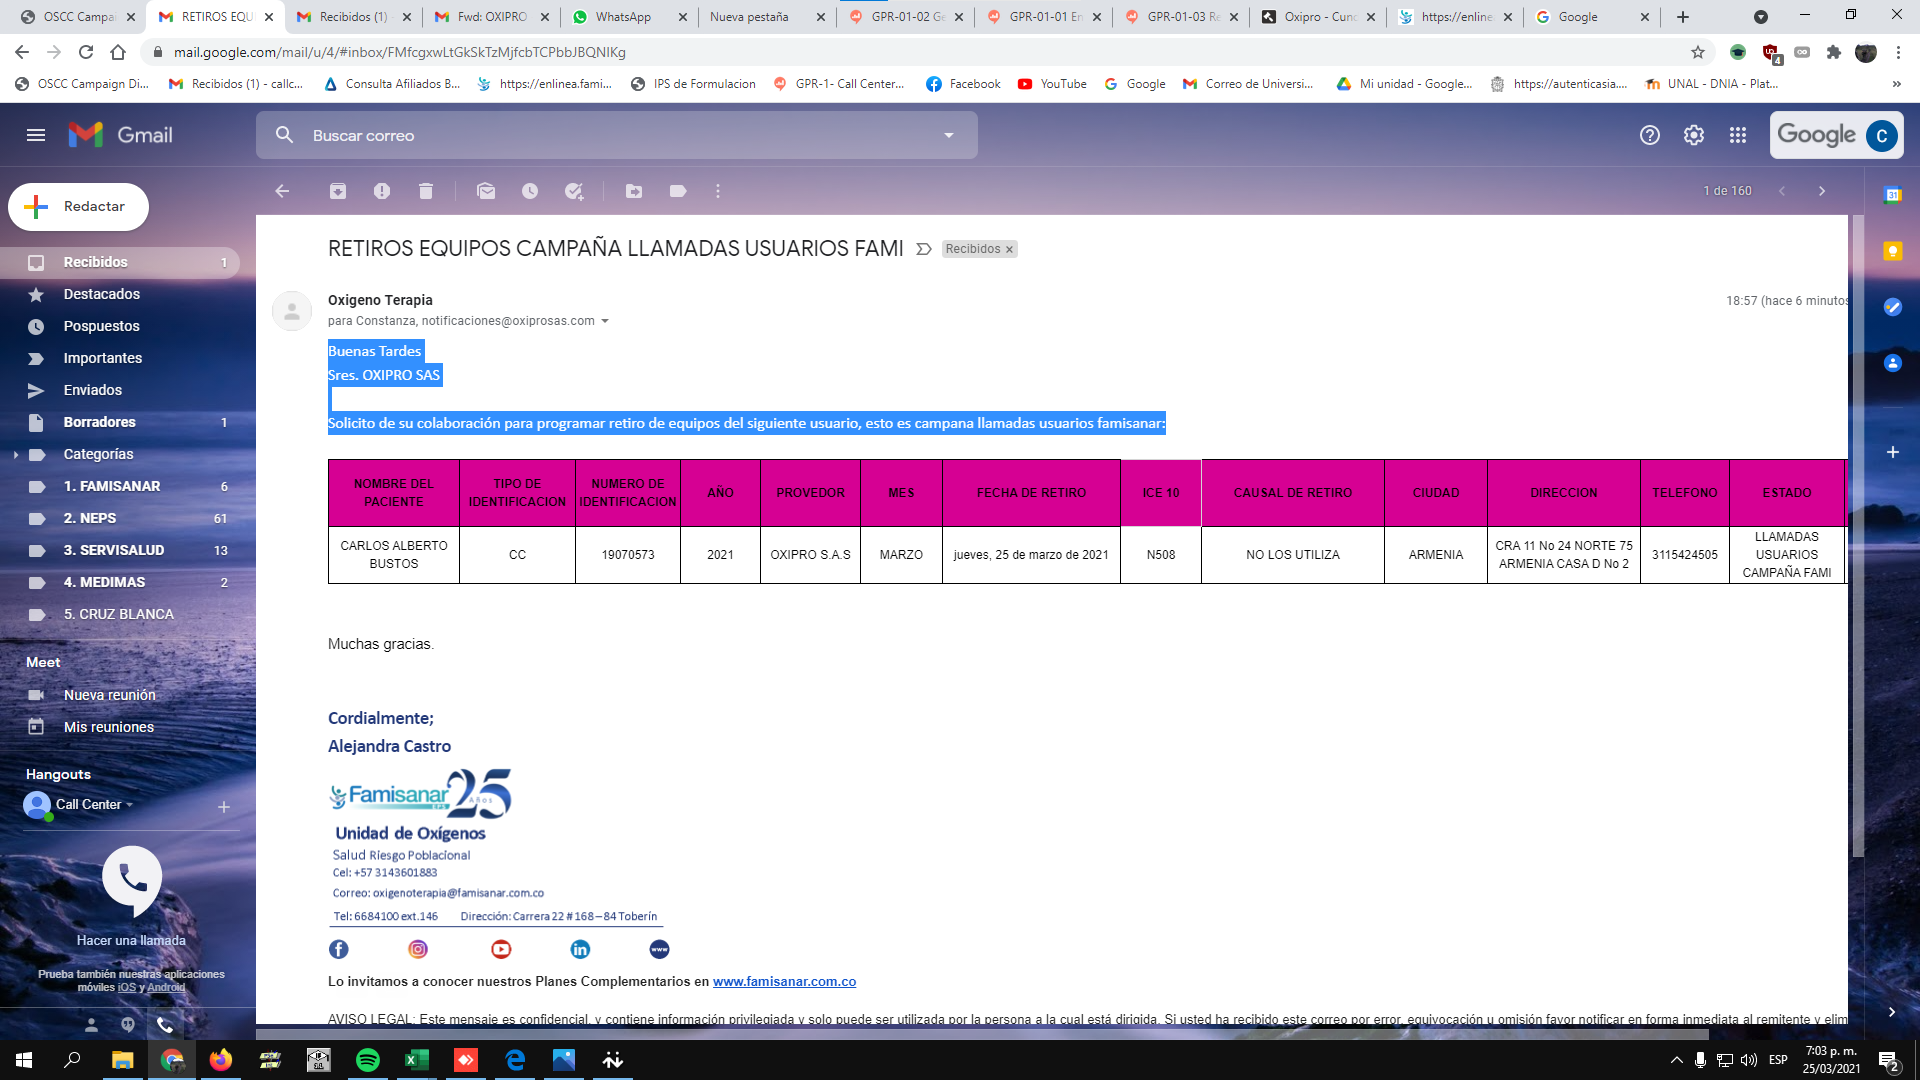Show hidden bookmarks chevron

1896,84
